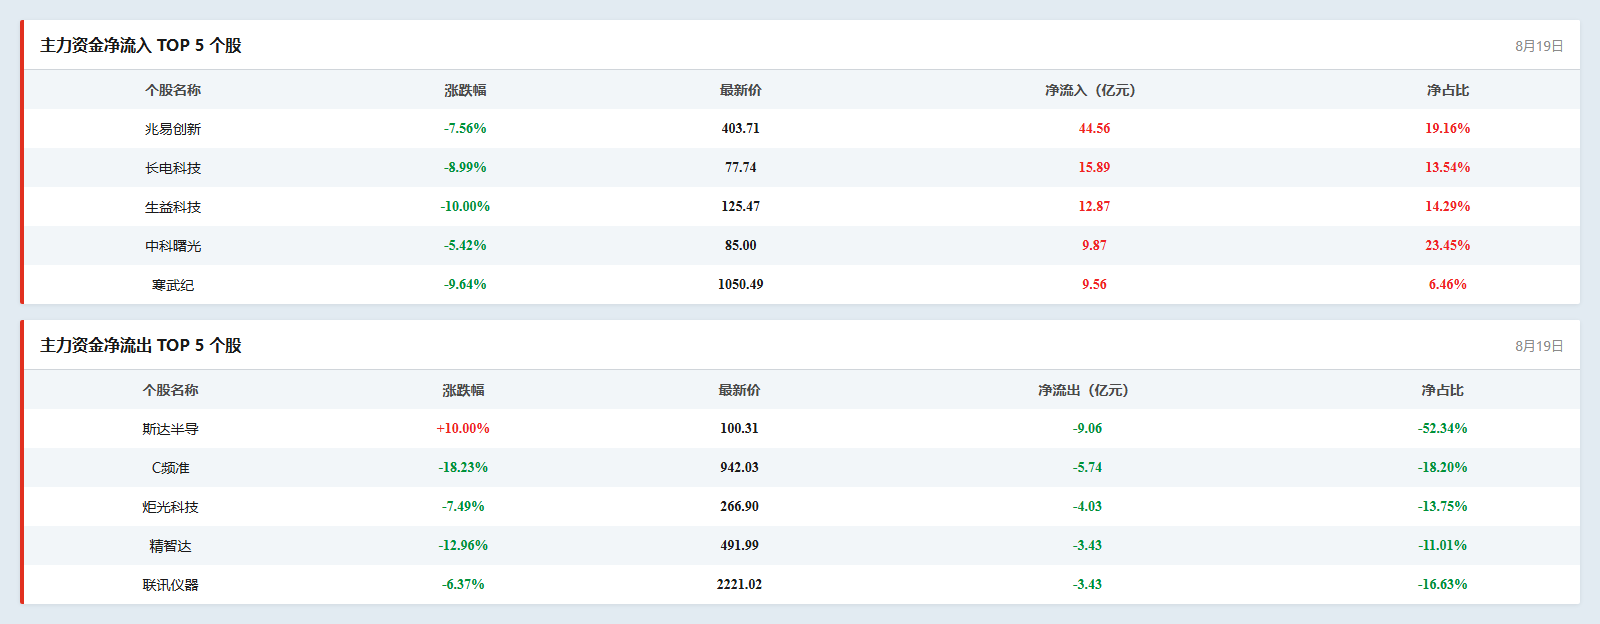Click the 8月19日 date in inflow panel

pos(1539,46)
